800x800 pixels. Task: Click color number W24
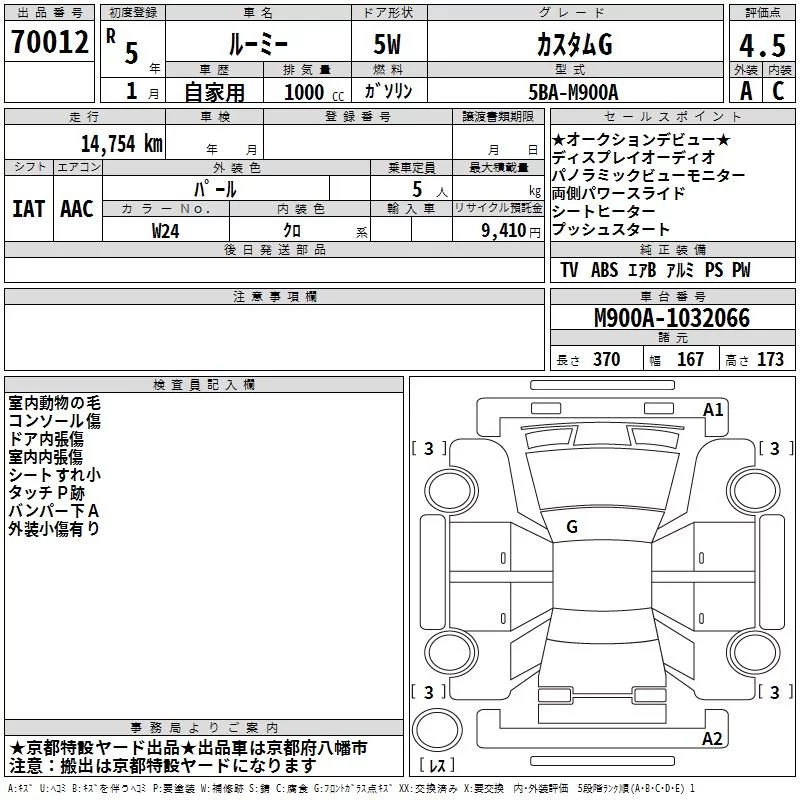pyautogui.click(x=165, y=231)
